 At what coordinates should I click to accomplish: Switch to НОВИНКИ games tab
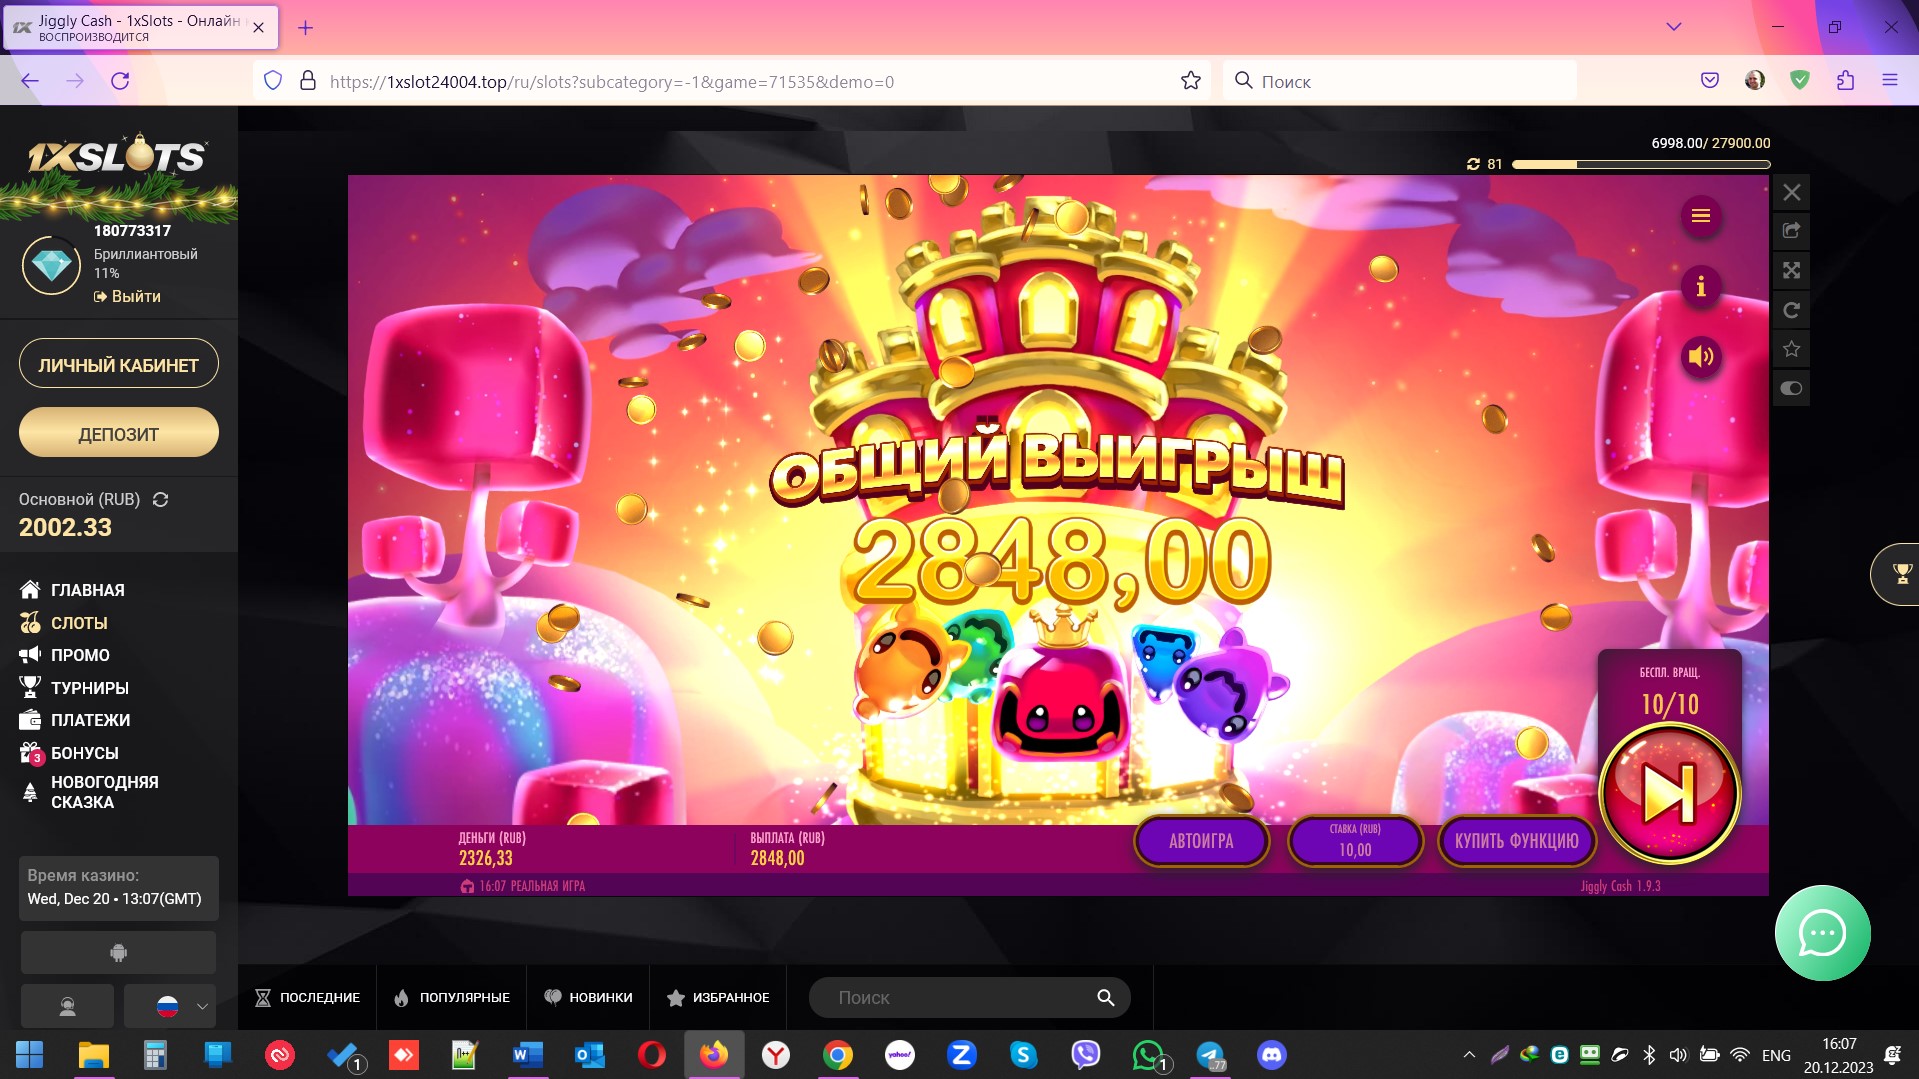588,997
